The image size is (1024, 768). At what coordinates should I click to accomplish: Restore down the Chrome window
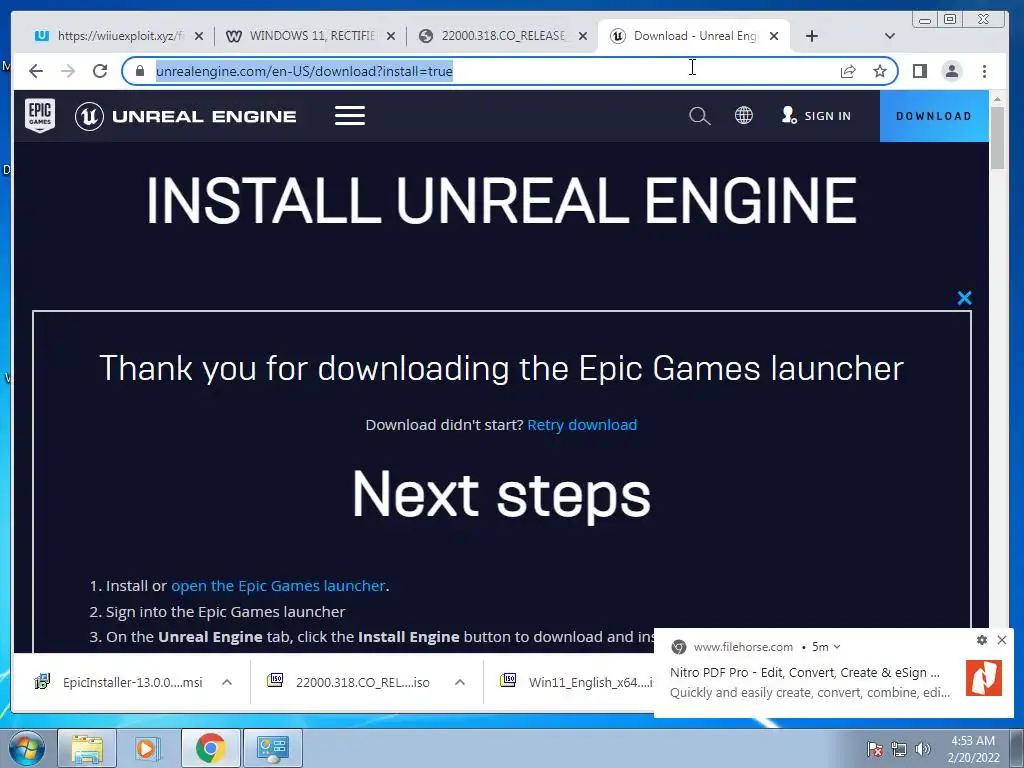click(950, 20)
